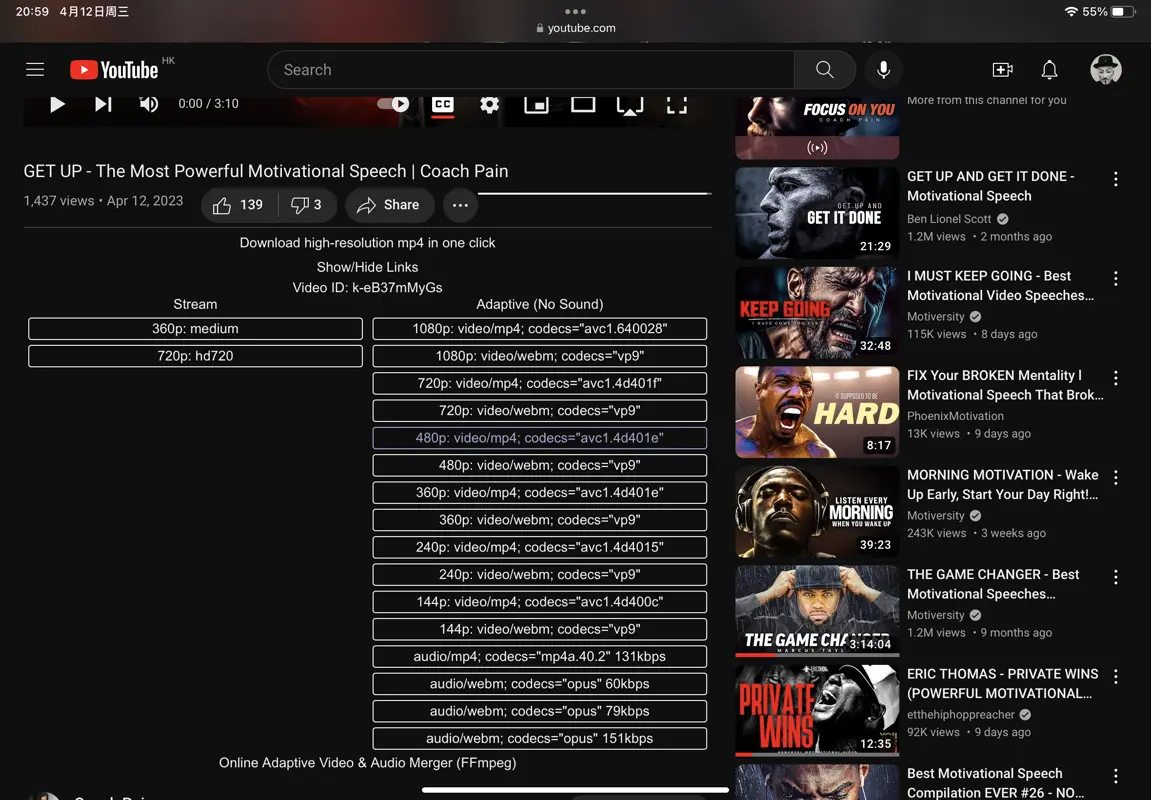Click the Share button

[x=389, y=205]
